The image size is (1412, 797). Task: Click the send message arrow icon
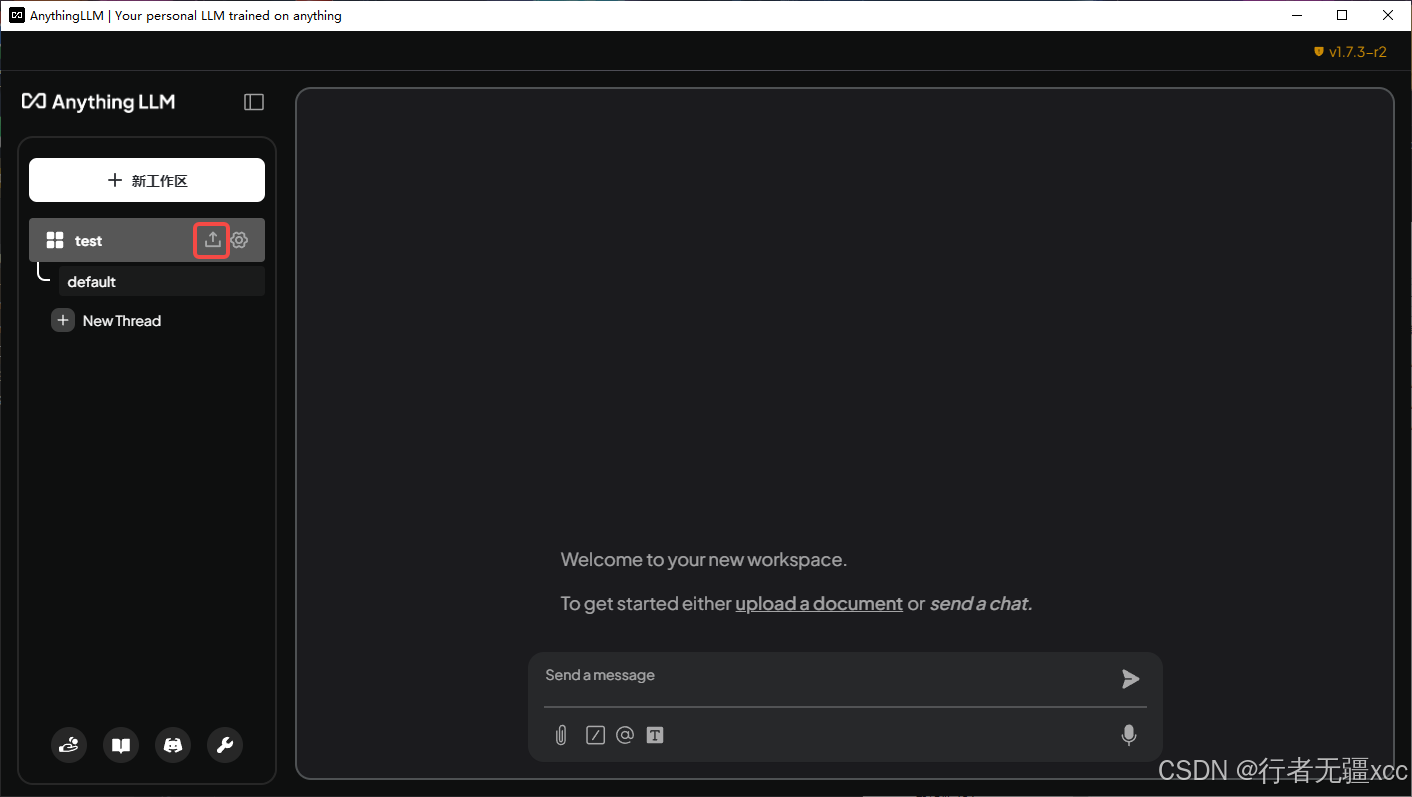pyautogui.click(x=1130, y=679)
